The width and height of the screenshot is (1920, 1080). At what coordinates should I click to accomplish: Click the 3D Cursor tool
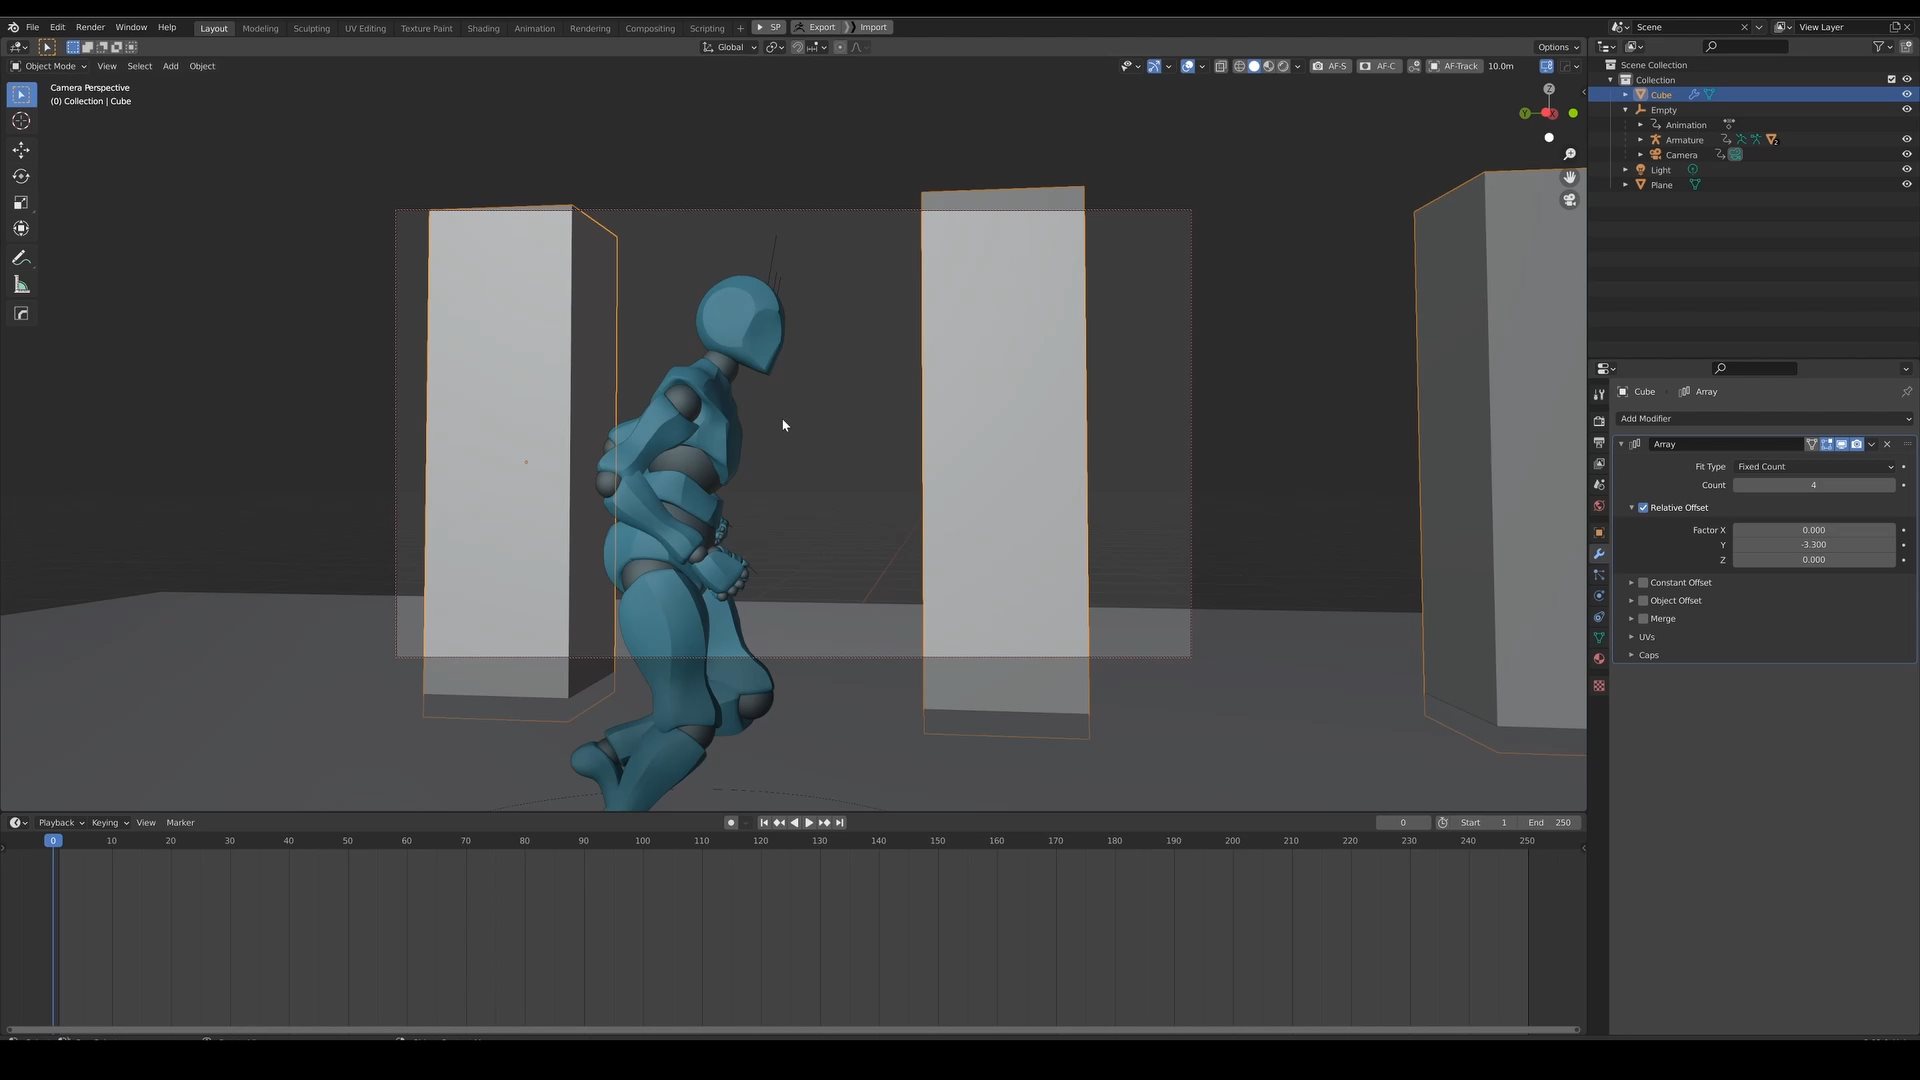click(x=21, y=121)
